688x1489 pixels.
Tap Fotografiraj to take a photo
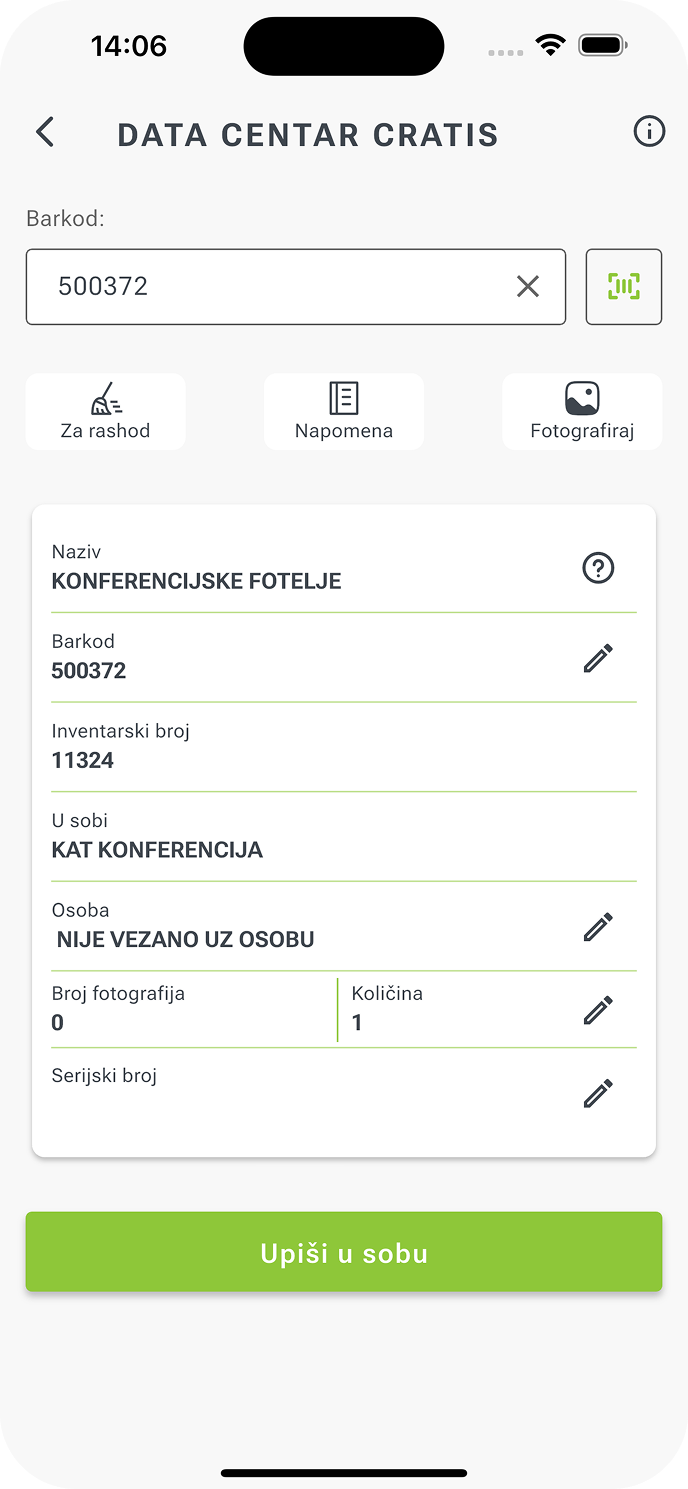(x=582, y=411)
